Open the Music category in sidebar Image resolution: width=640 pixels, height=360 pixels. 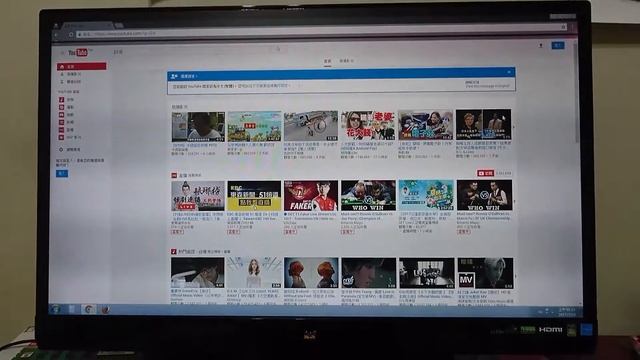coord(67,99)
